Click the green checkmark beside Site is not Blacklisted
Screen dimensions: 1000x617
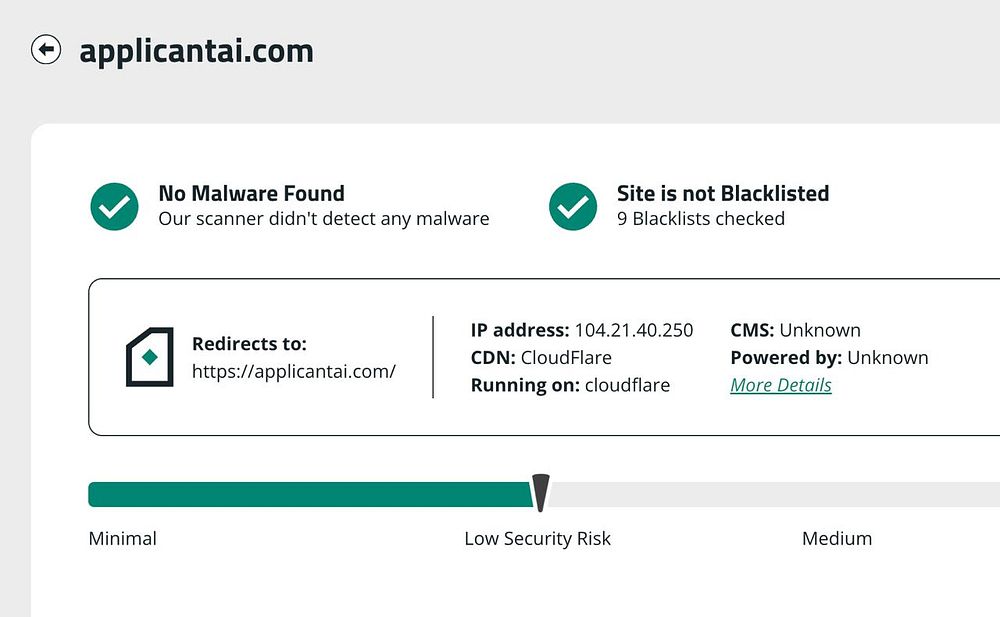(573, 206)
